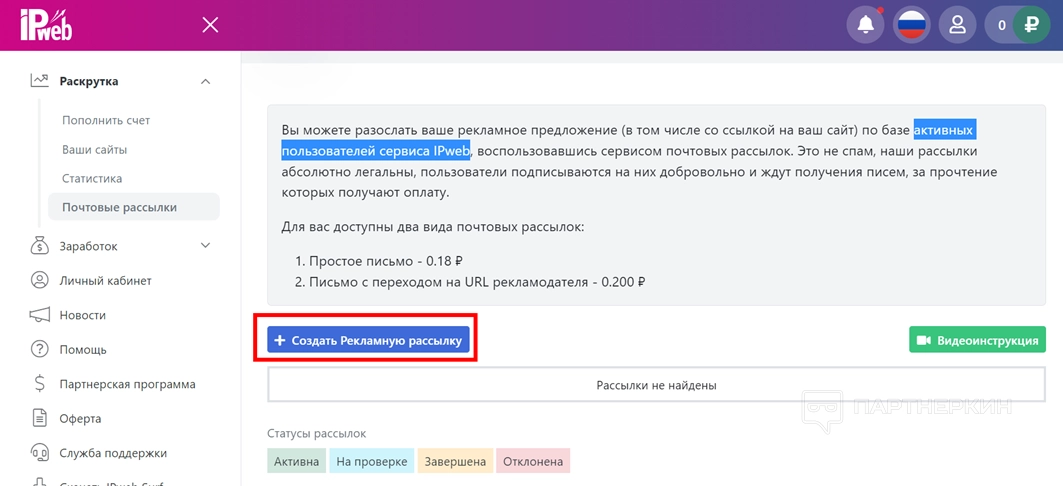
Task: Click the Новости megaphone icon
Action: [x=40, y=315]
